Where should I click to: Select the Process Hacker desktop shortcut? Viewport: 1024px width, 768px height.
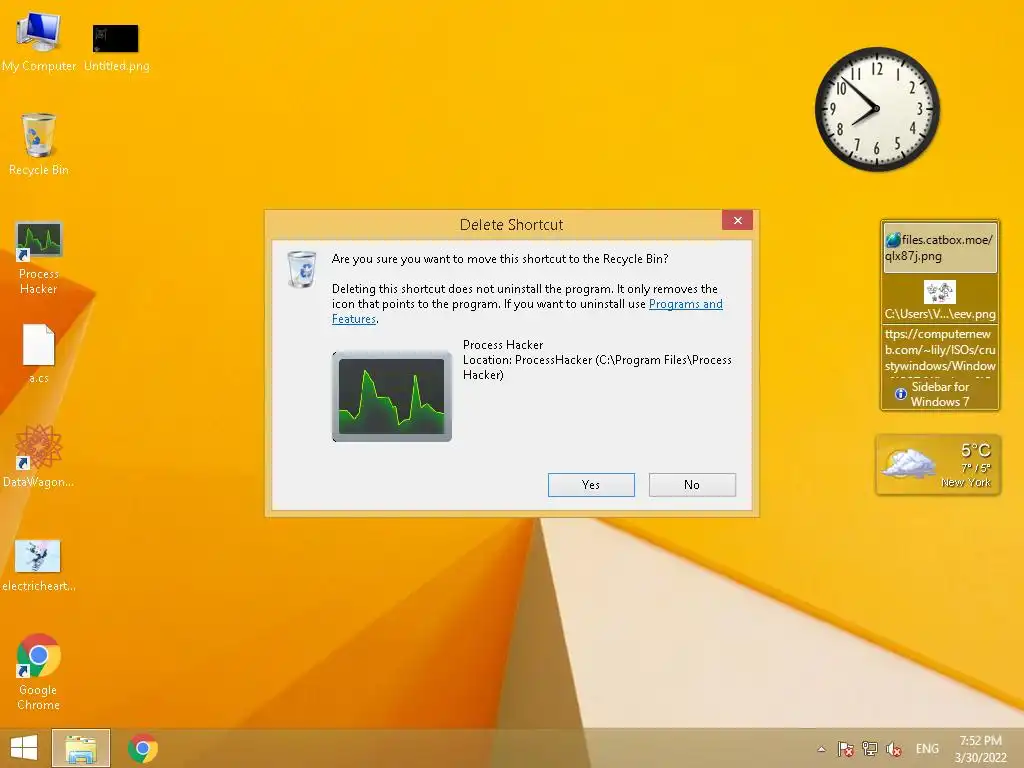point(39,258)
